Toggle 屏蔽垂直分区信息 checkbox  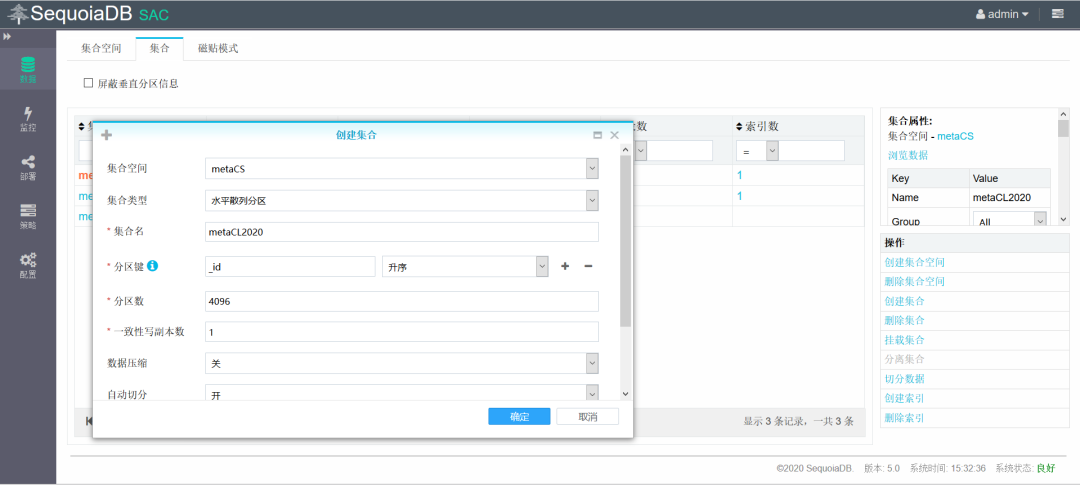[x=88, y=83]
